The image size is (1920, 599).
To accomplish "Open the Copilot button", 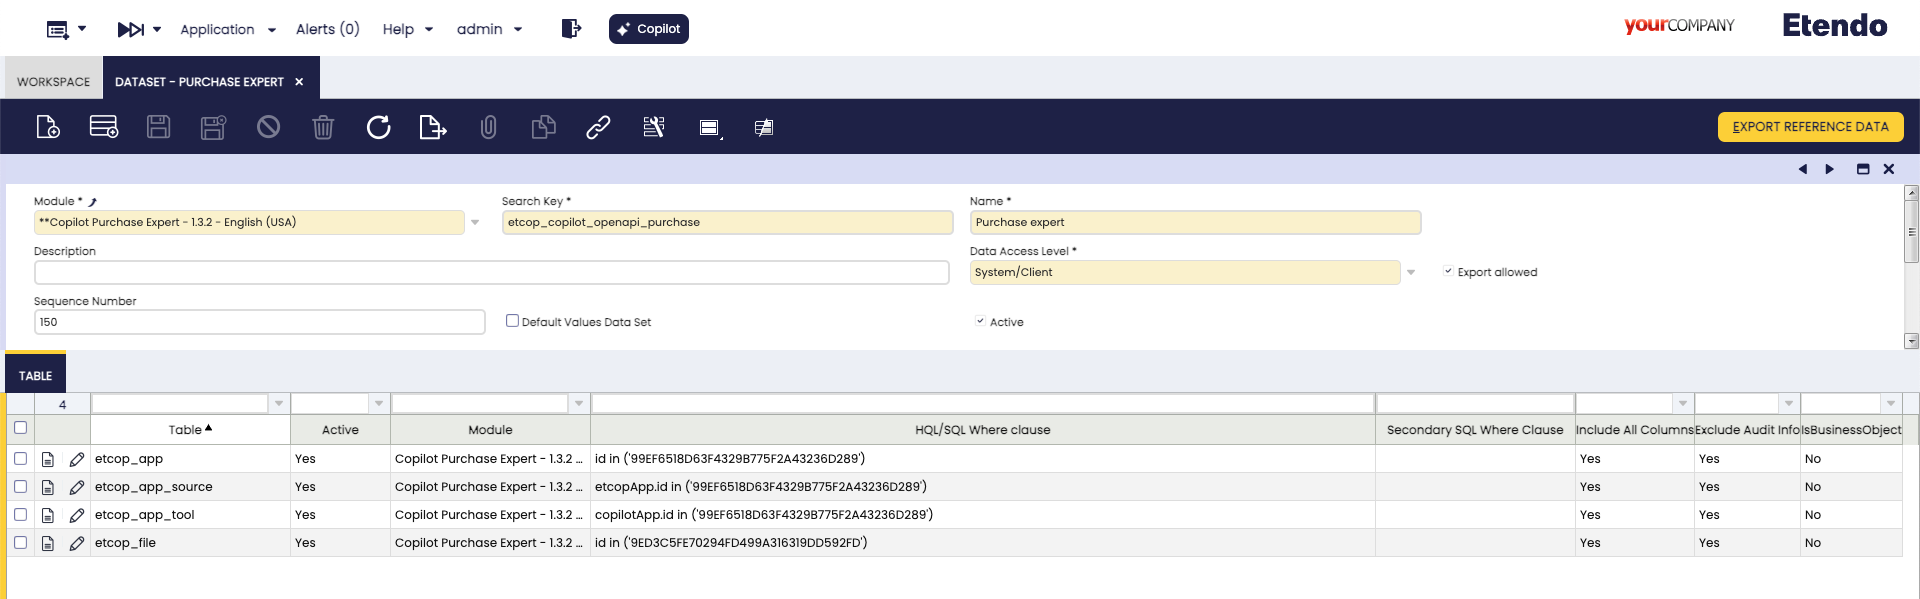I will 648,29.
